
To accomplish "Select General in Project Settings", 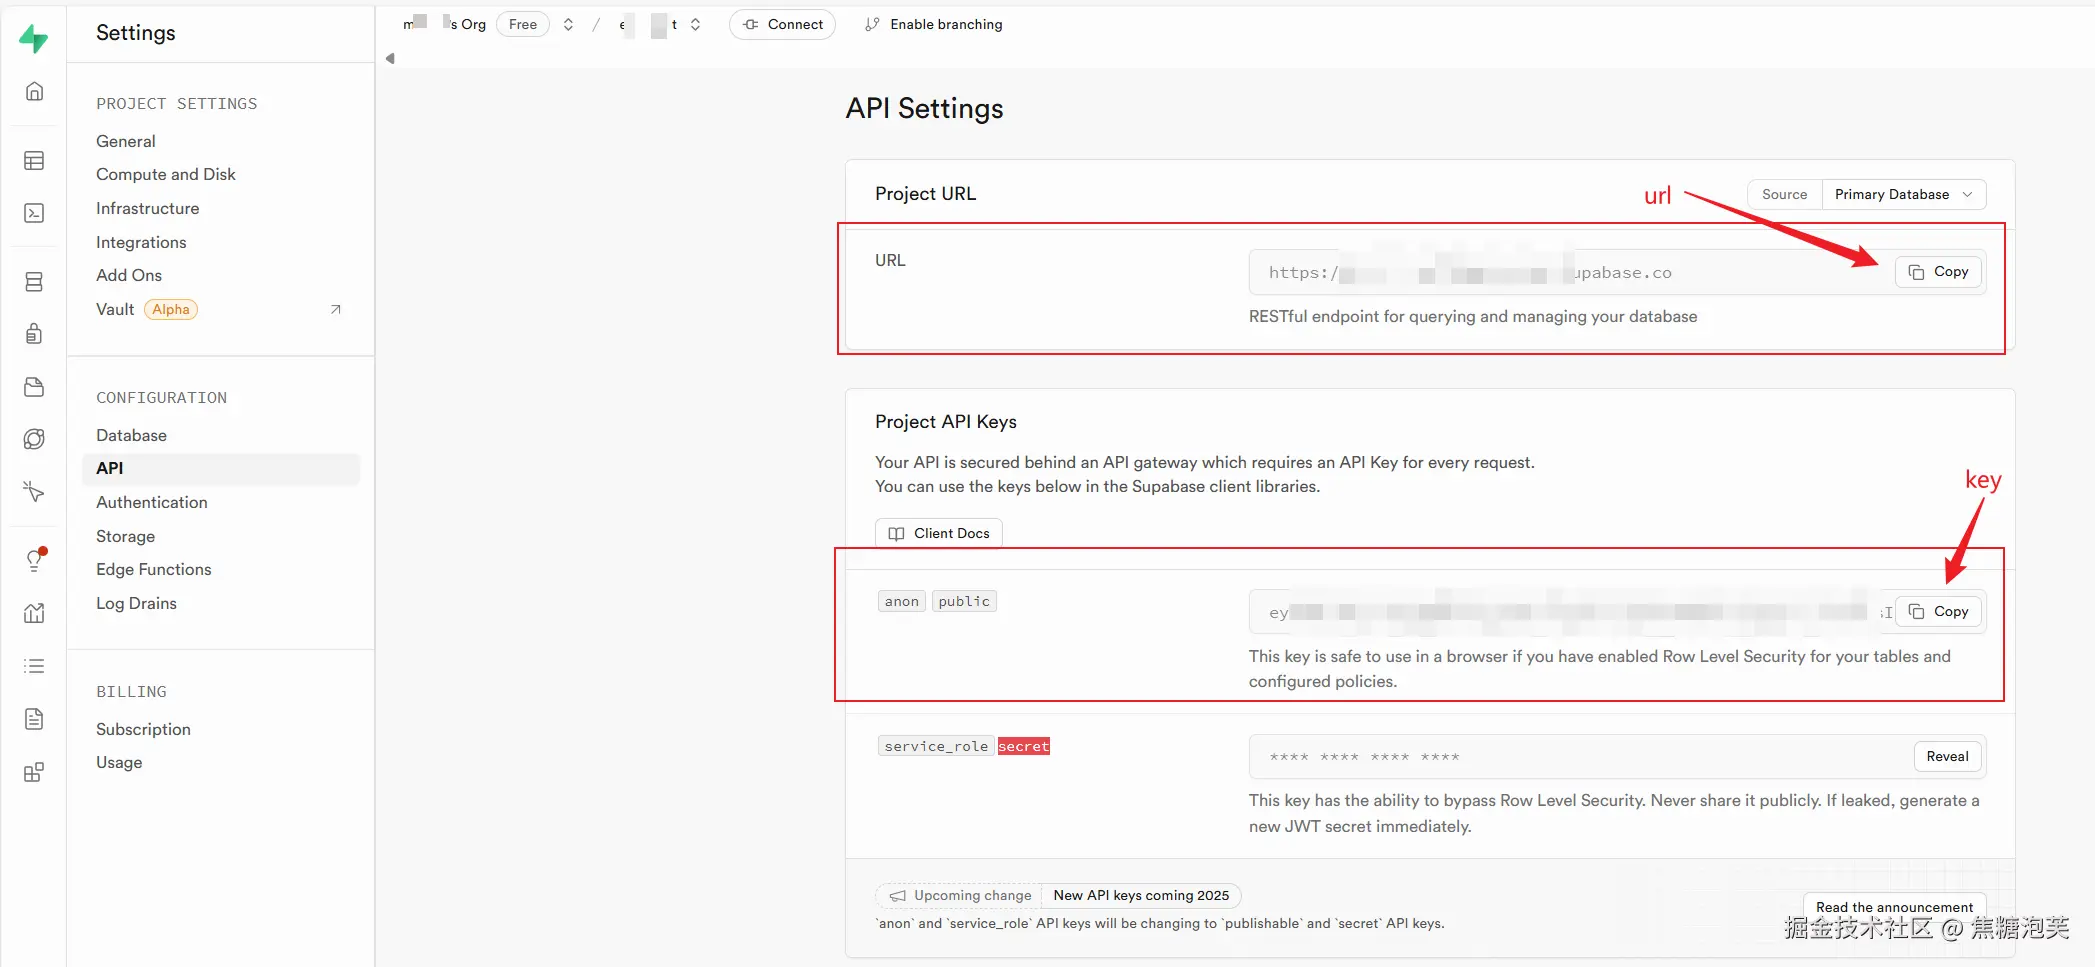I will click(x=126, y=141).
